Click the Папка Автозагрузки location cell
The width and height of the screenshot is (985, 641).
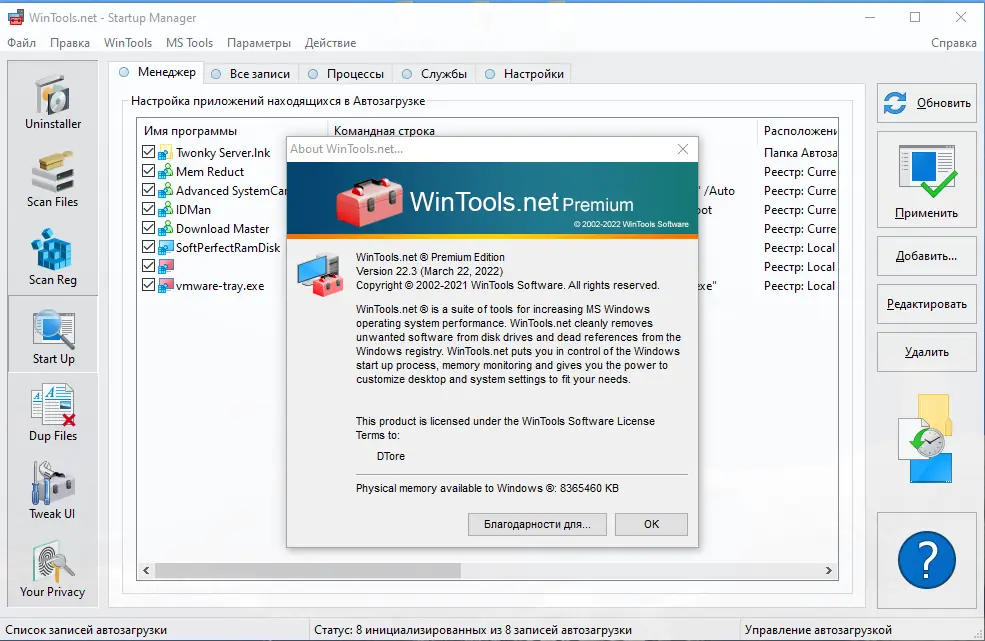[x=800, y=153]
